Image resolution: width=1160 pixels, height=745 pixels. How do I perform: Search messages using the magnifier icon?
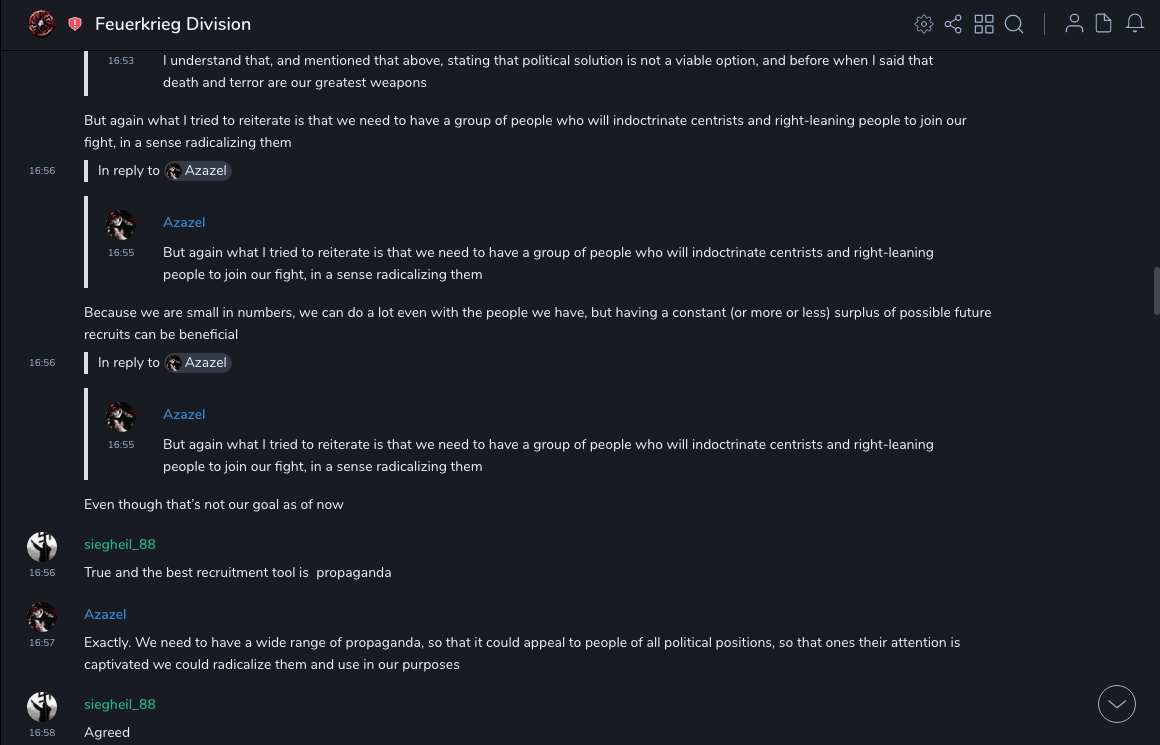[1014, 24]
